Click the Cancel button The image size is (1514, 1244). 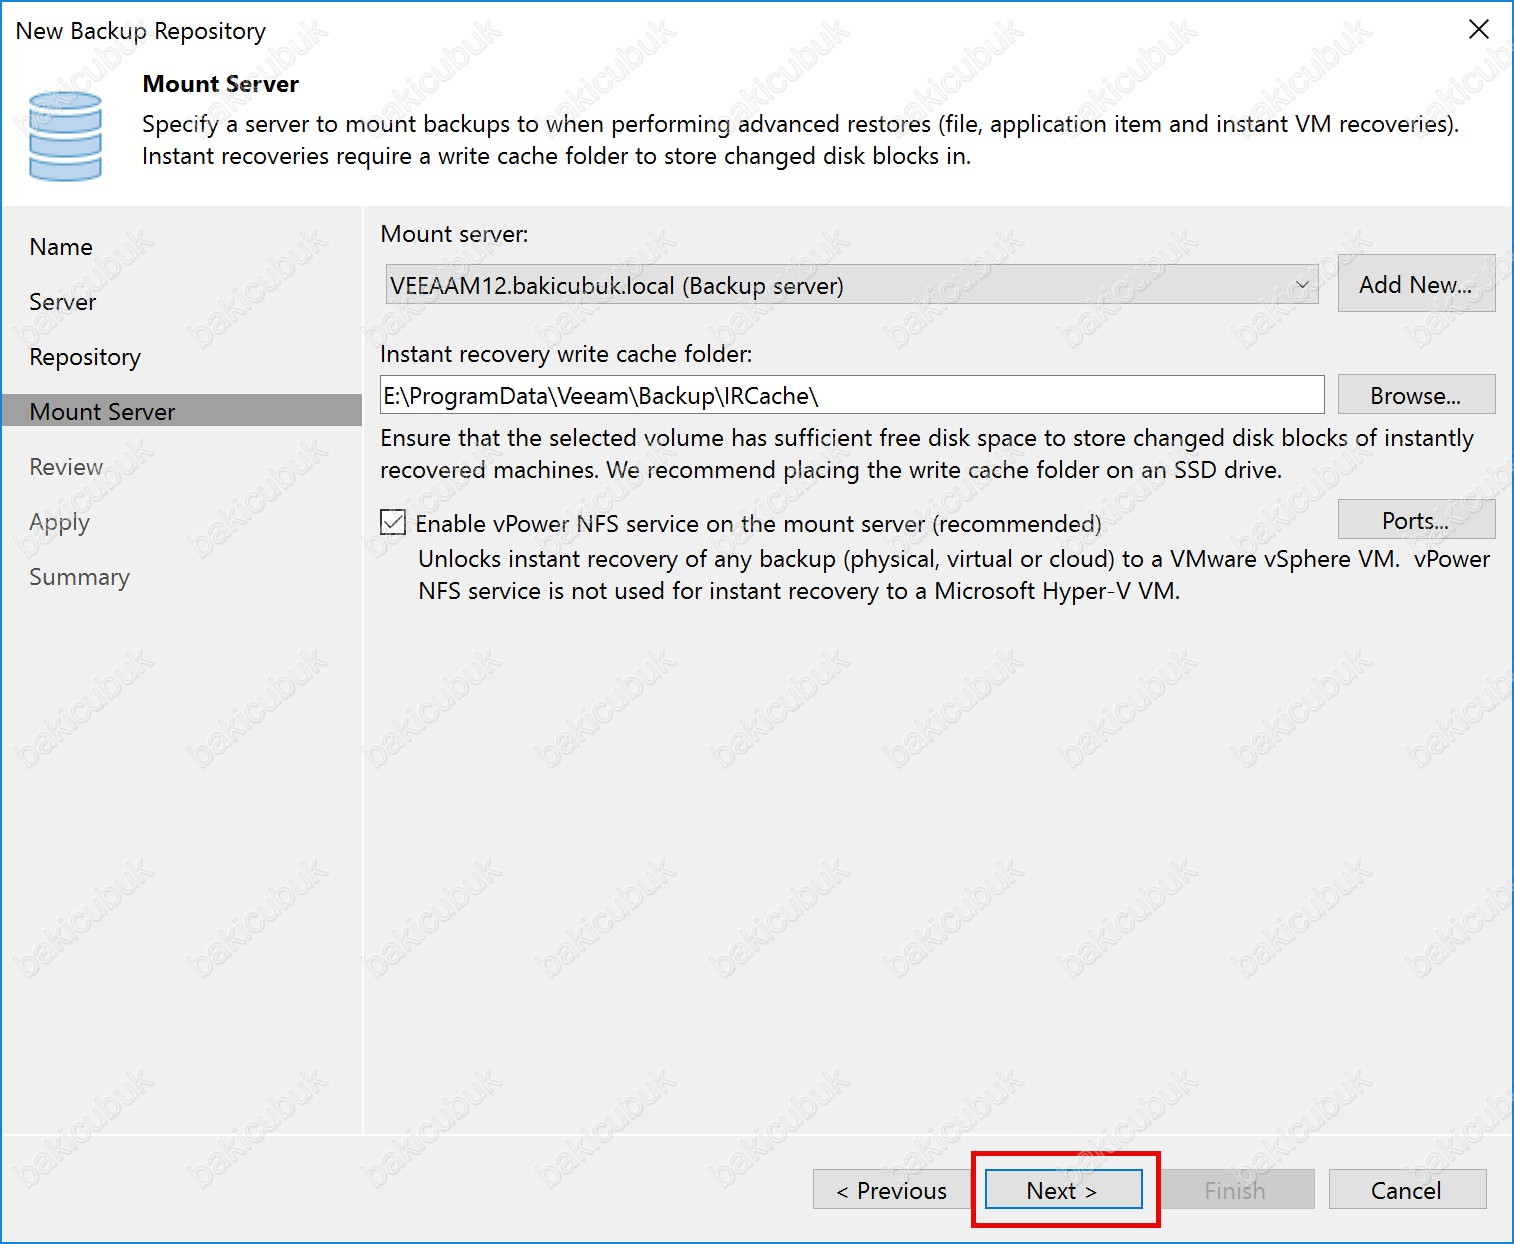pyautogui.click(x=1407, y=1190)
